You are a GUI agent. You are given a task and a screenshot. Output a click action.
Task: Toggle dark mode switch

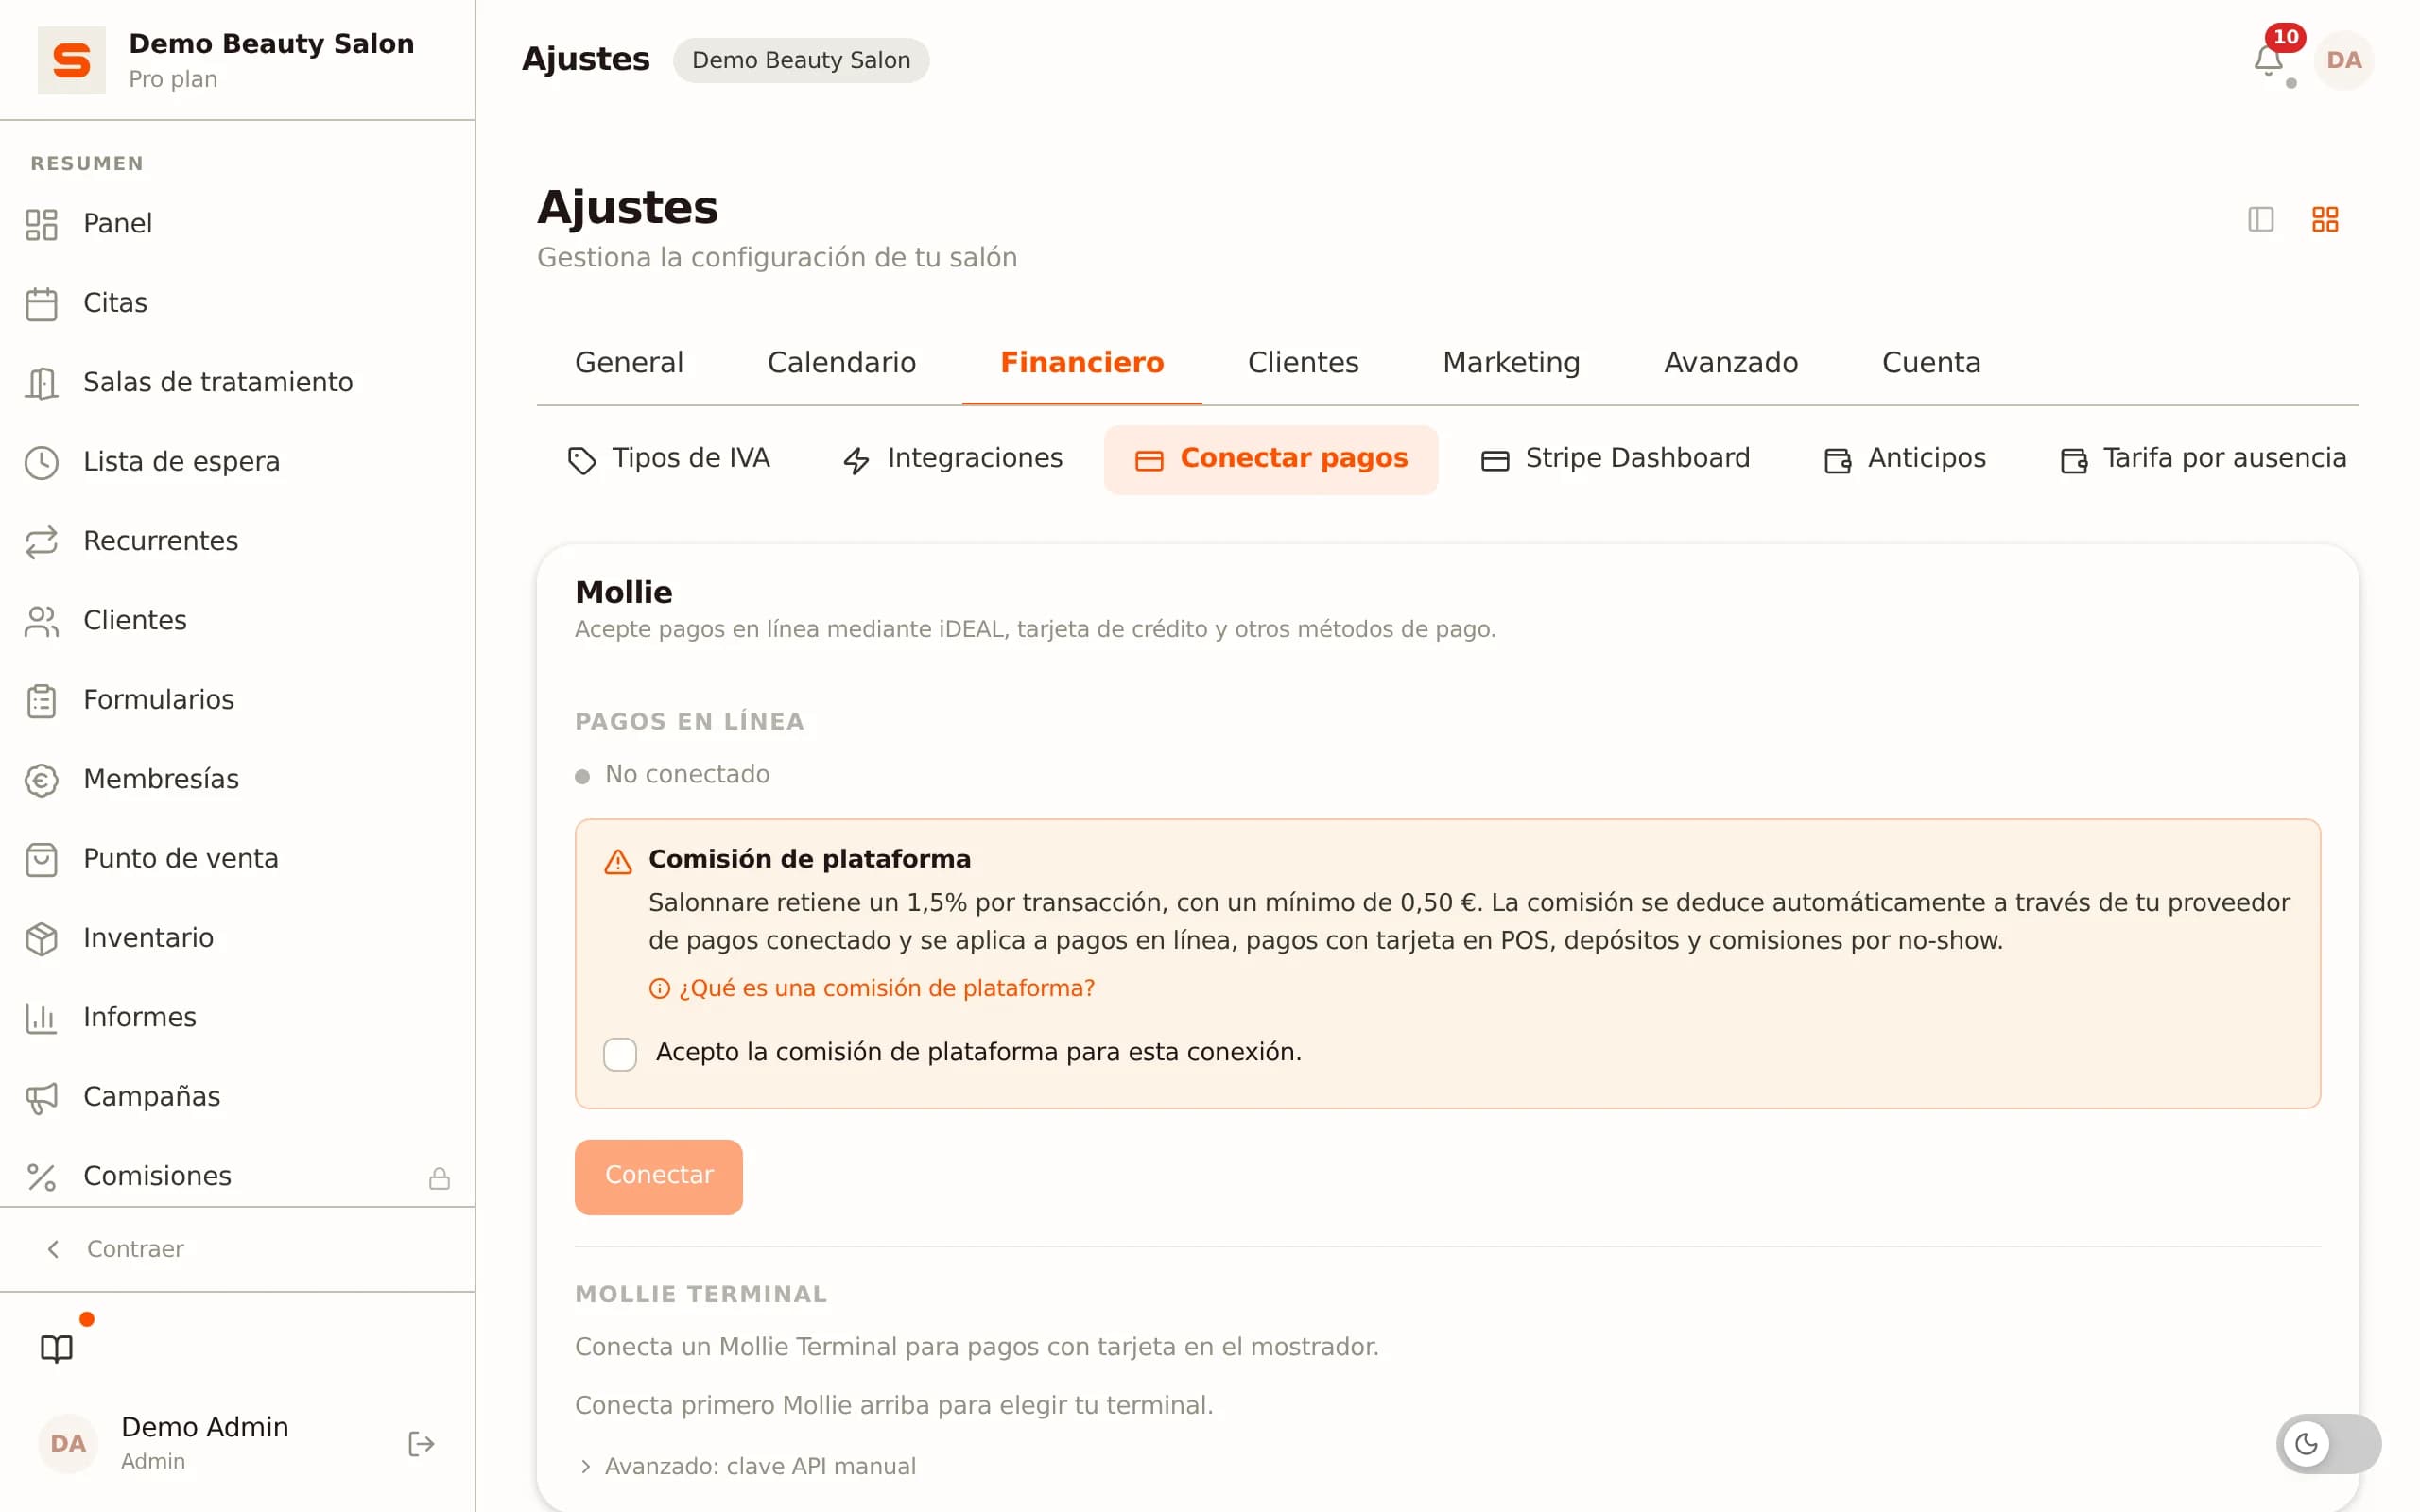coord(2328,1443)
